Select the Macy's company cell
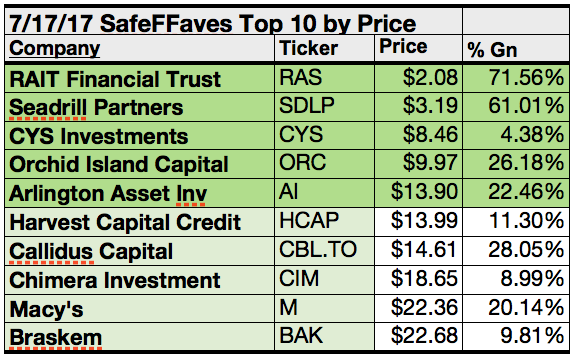 coord(140,308)
